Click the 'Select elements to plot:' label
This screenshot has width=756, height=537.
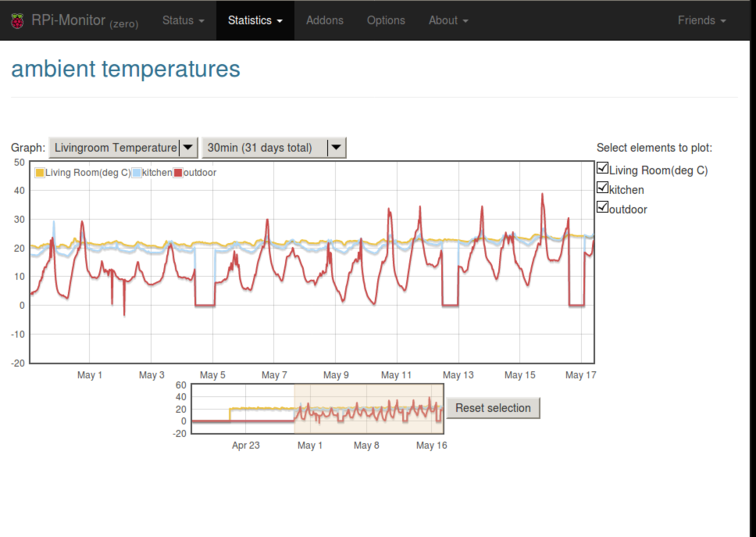654,148
